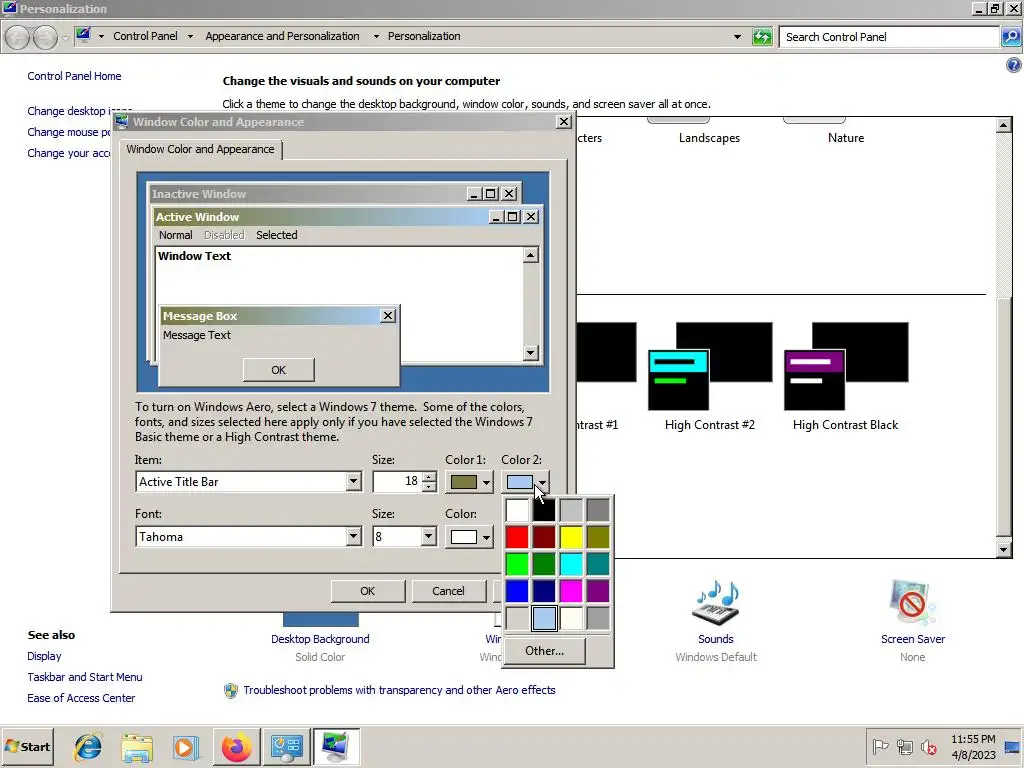The height and width of the screenshot is (768, 1024).
Task: Click the Control Panel icon in address bar
Action: click(x=83, y=35)
